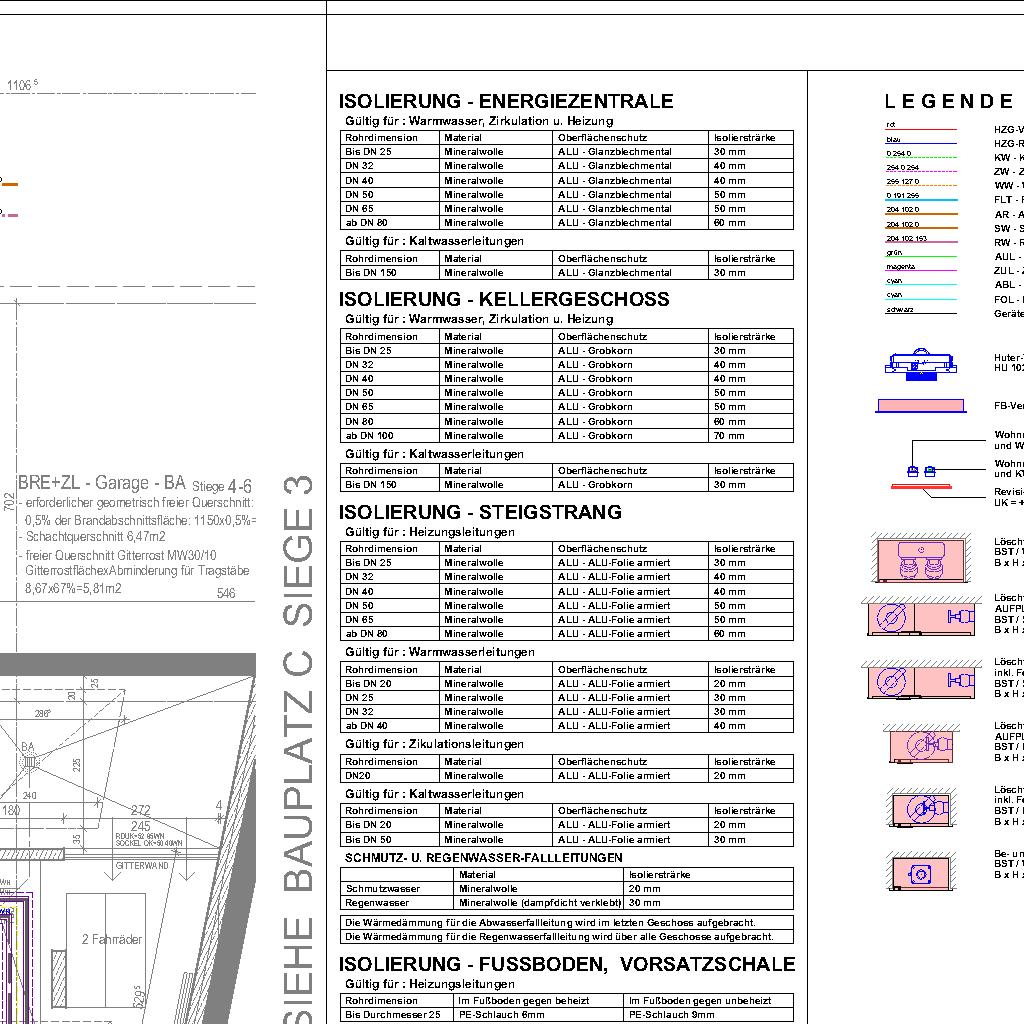The height and width of the screenshot is (1024, 1024).
Task: Select the first Lösch symbol with two extinguishers
Action: tap(920, 561)
